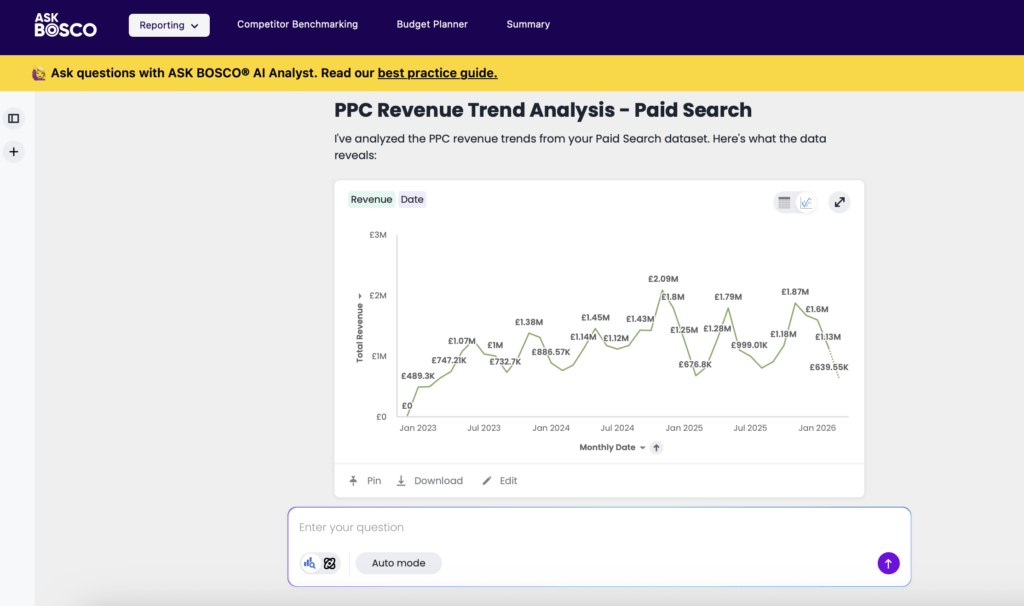This screenshot has height=606, width=1024.
Task: Edit the chart with pencil icon
Action: click(498, 480)
